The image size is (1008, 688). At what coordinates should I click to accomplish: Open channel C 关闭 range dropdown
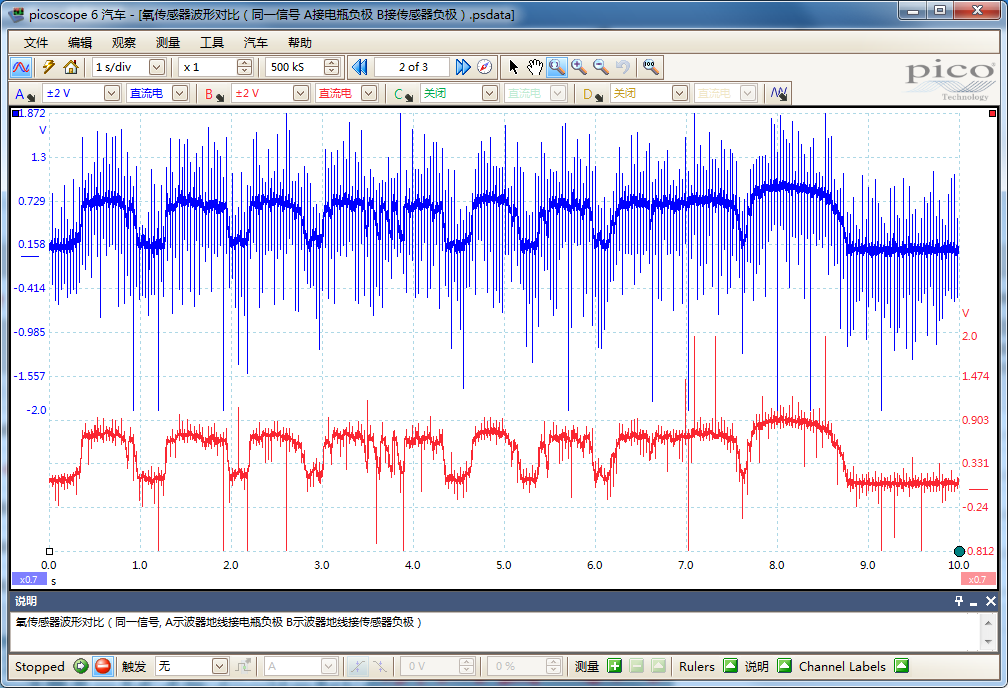click(x=490, y=94)
